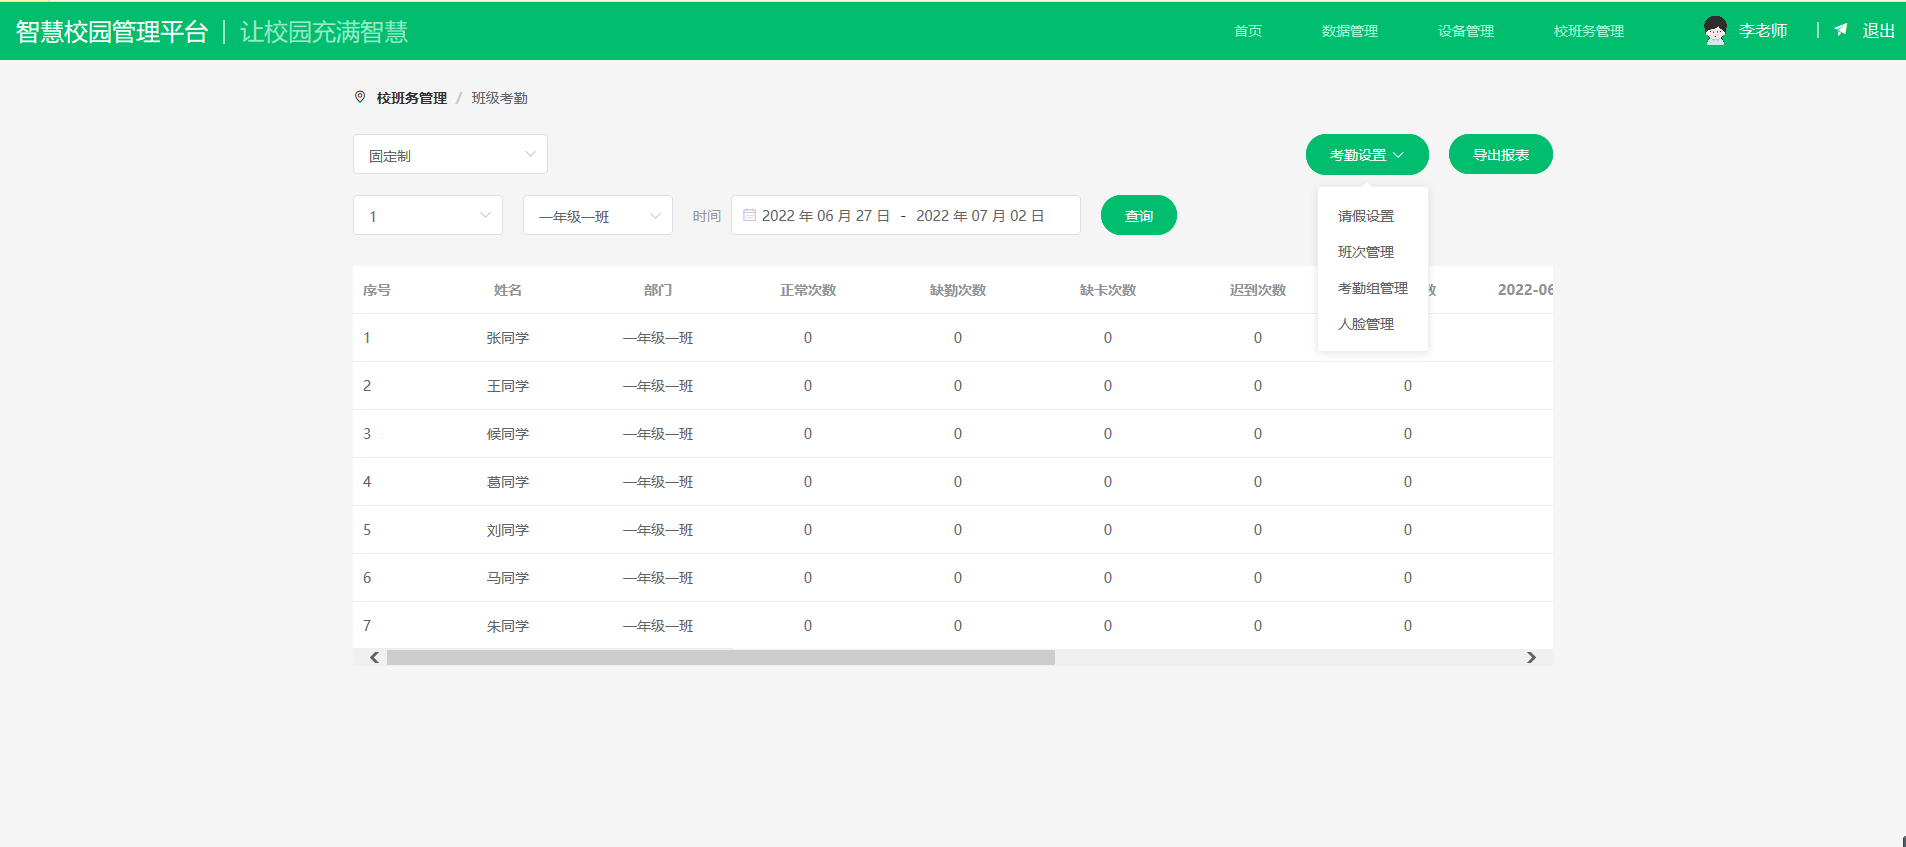This screenshot has width=1906, height=847.
Task: Click the location pin breadcrumb icon
Action: 360,97
